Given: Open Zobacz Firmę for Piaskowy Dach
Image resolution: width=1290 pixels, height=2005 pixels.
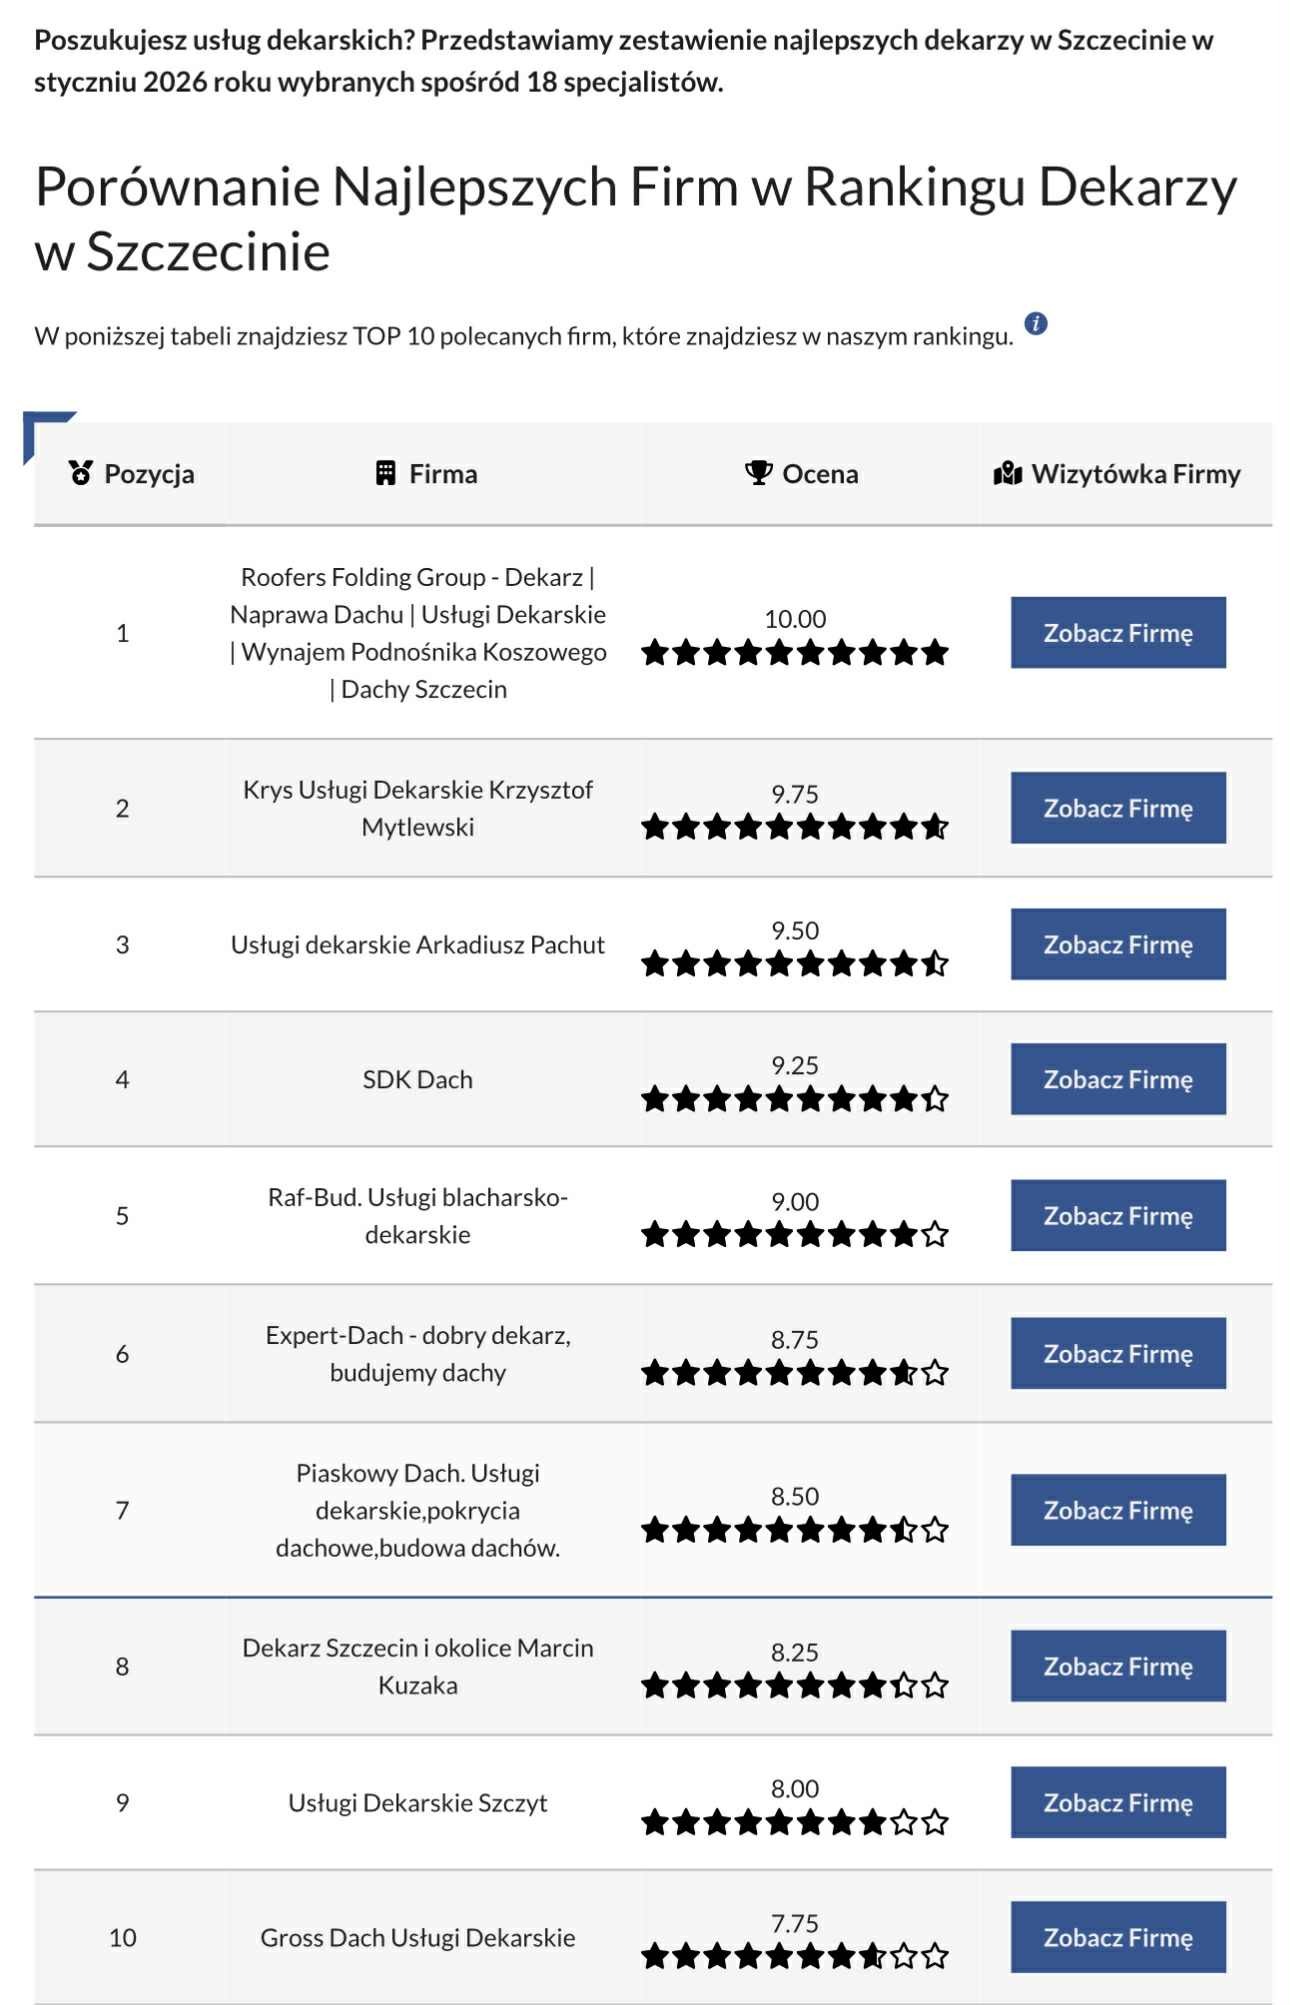Looking at the screenshot, I should pos(1117,1510).
